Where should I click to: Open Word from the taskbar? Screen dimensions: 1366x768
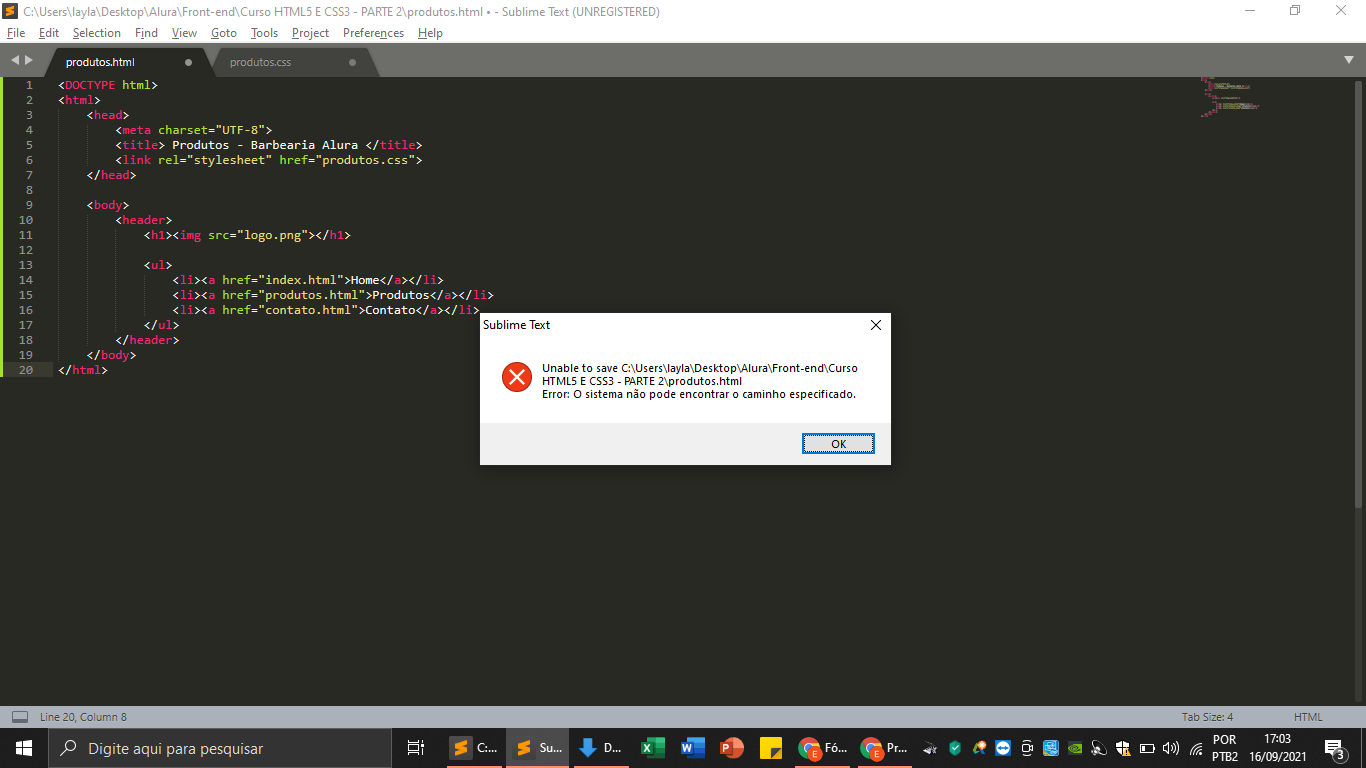(692, 748)
